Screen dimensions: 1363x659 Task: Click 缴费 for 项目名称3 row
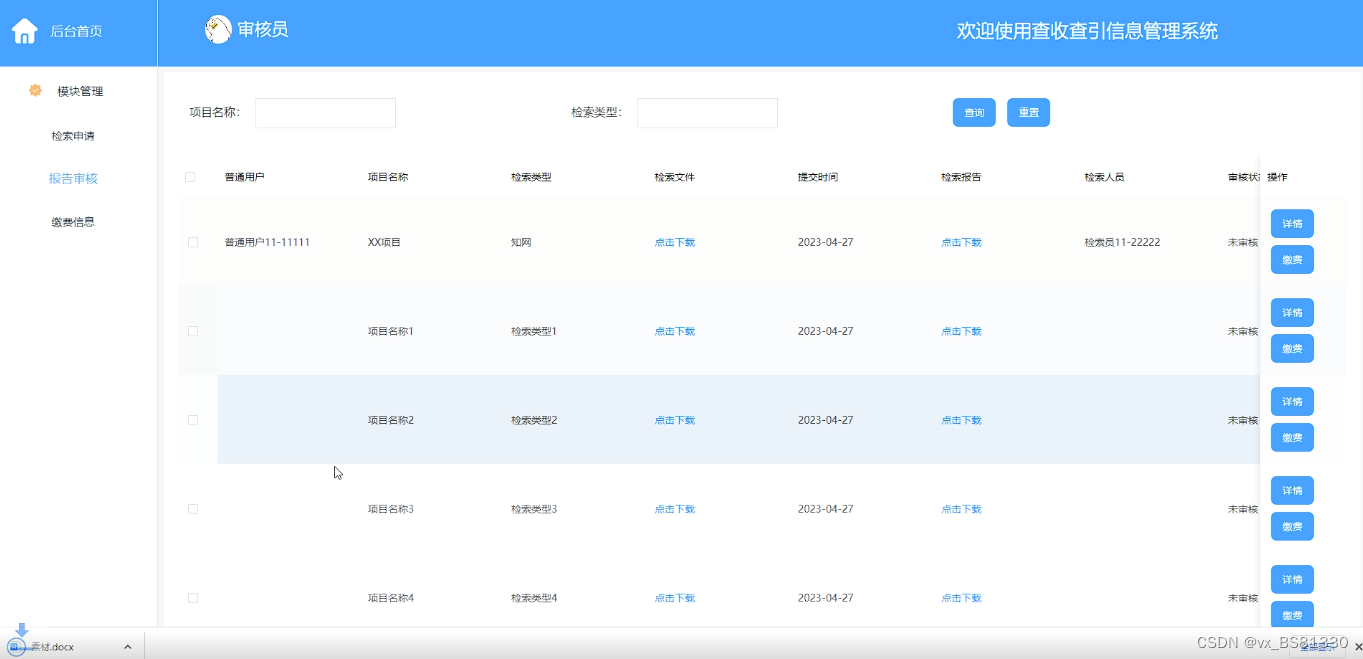tap(1292, 527)
